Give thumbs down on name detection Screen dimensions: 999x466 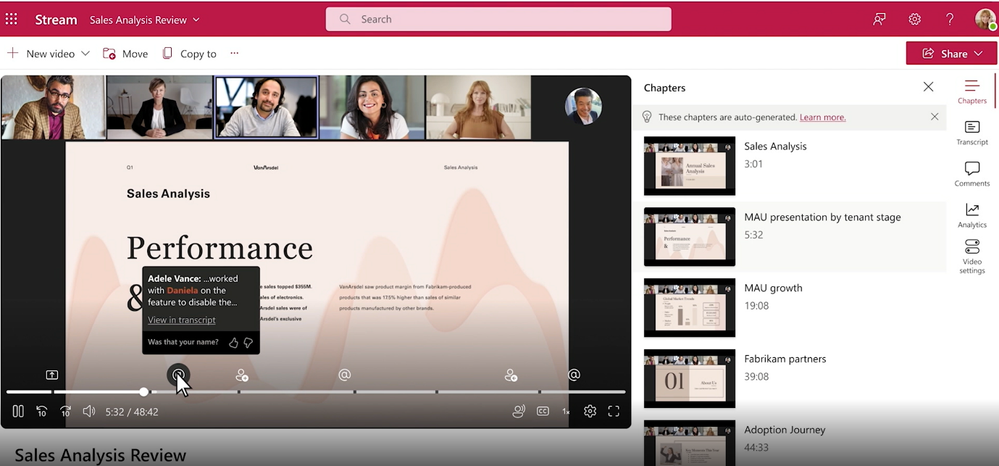248,342
